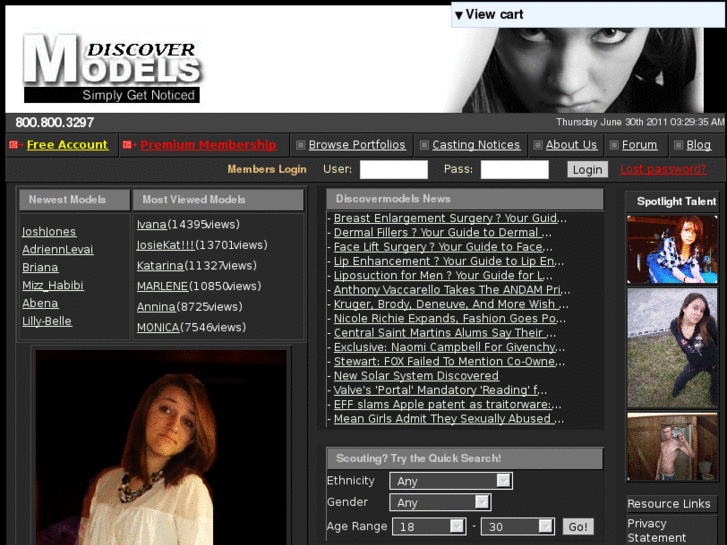Click the square bullet icon before Blog

[678, 145]
